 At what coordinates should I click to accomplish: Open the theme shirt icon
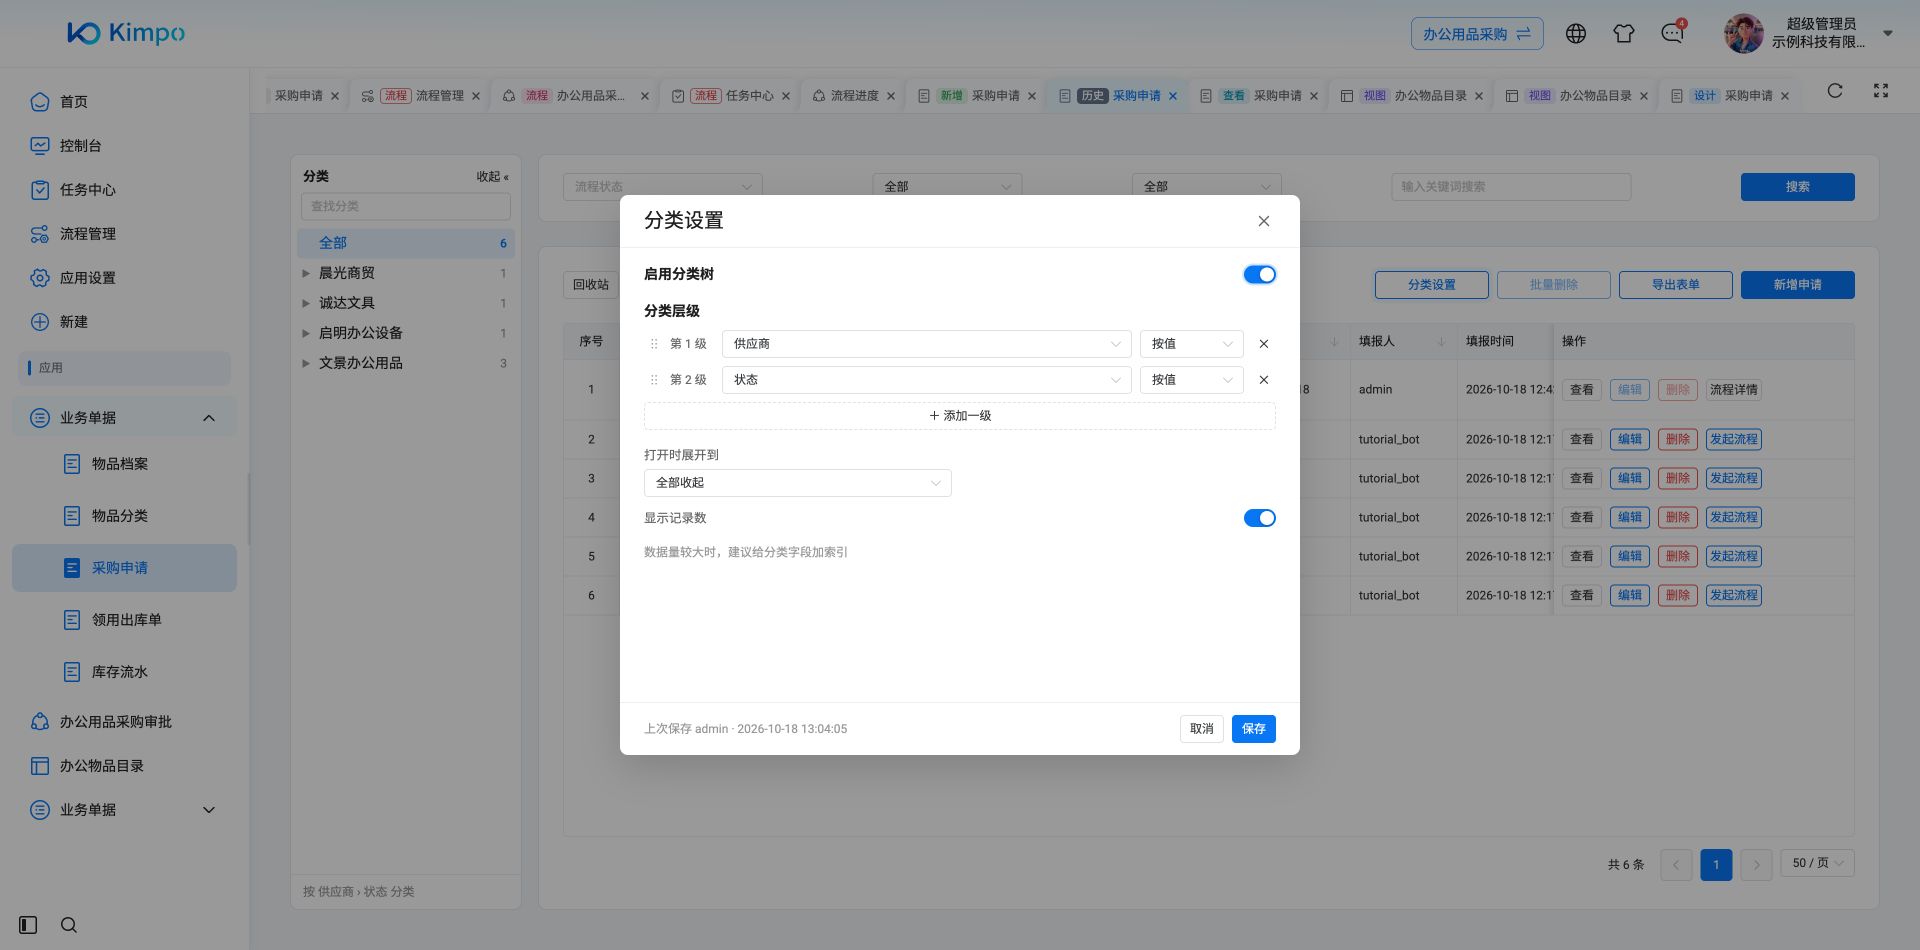pyautogui.click(x=1624, y=34)
